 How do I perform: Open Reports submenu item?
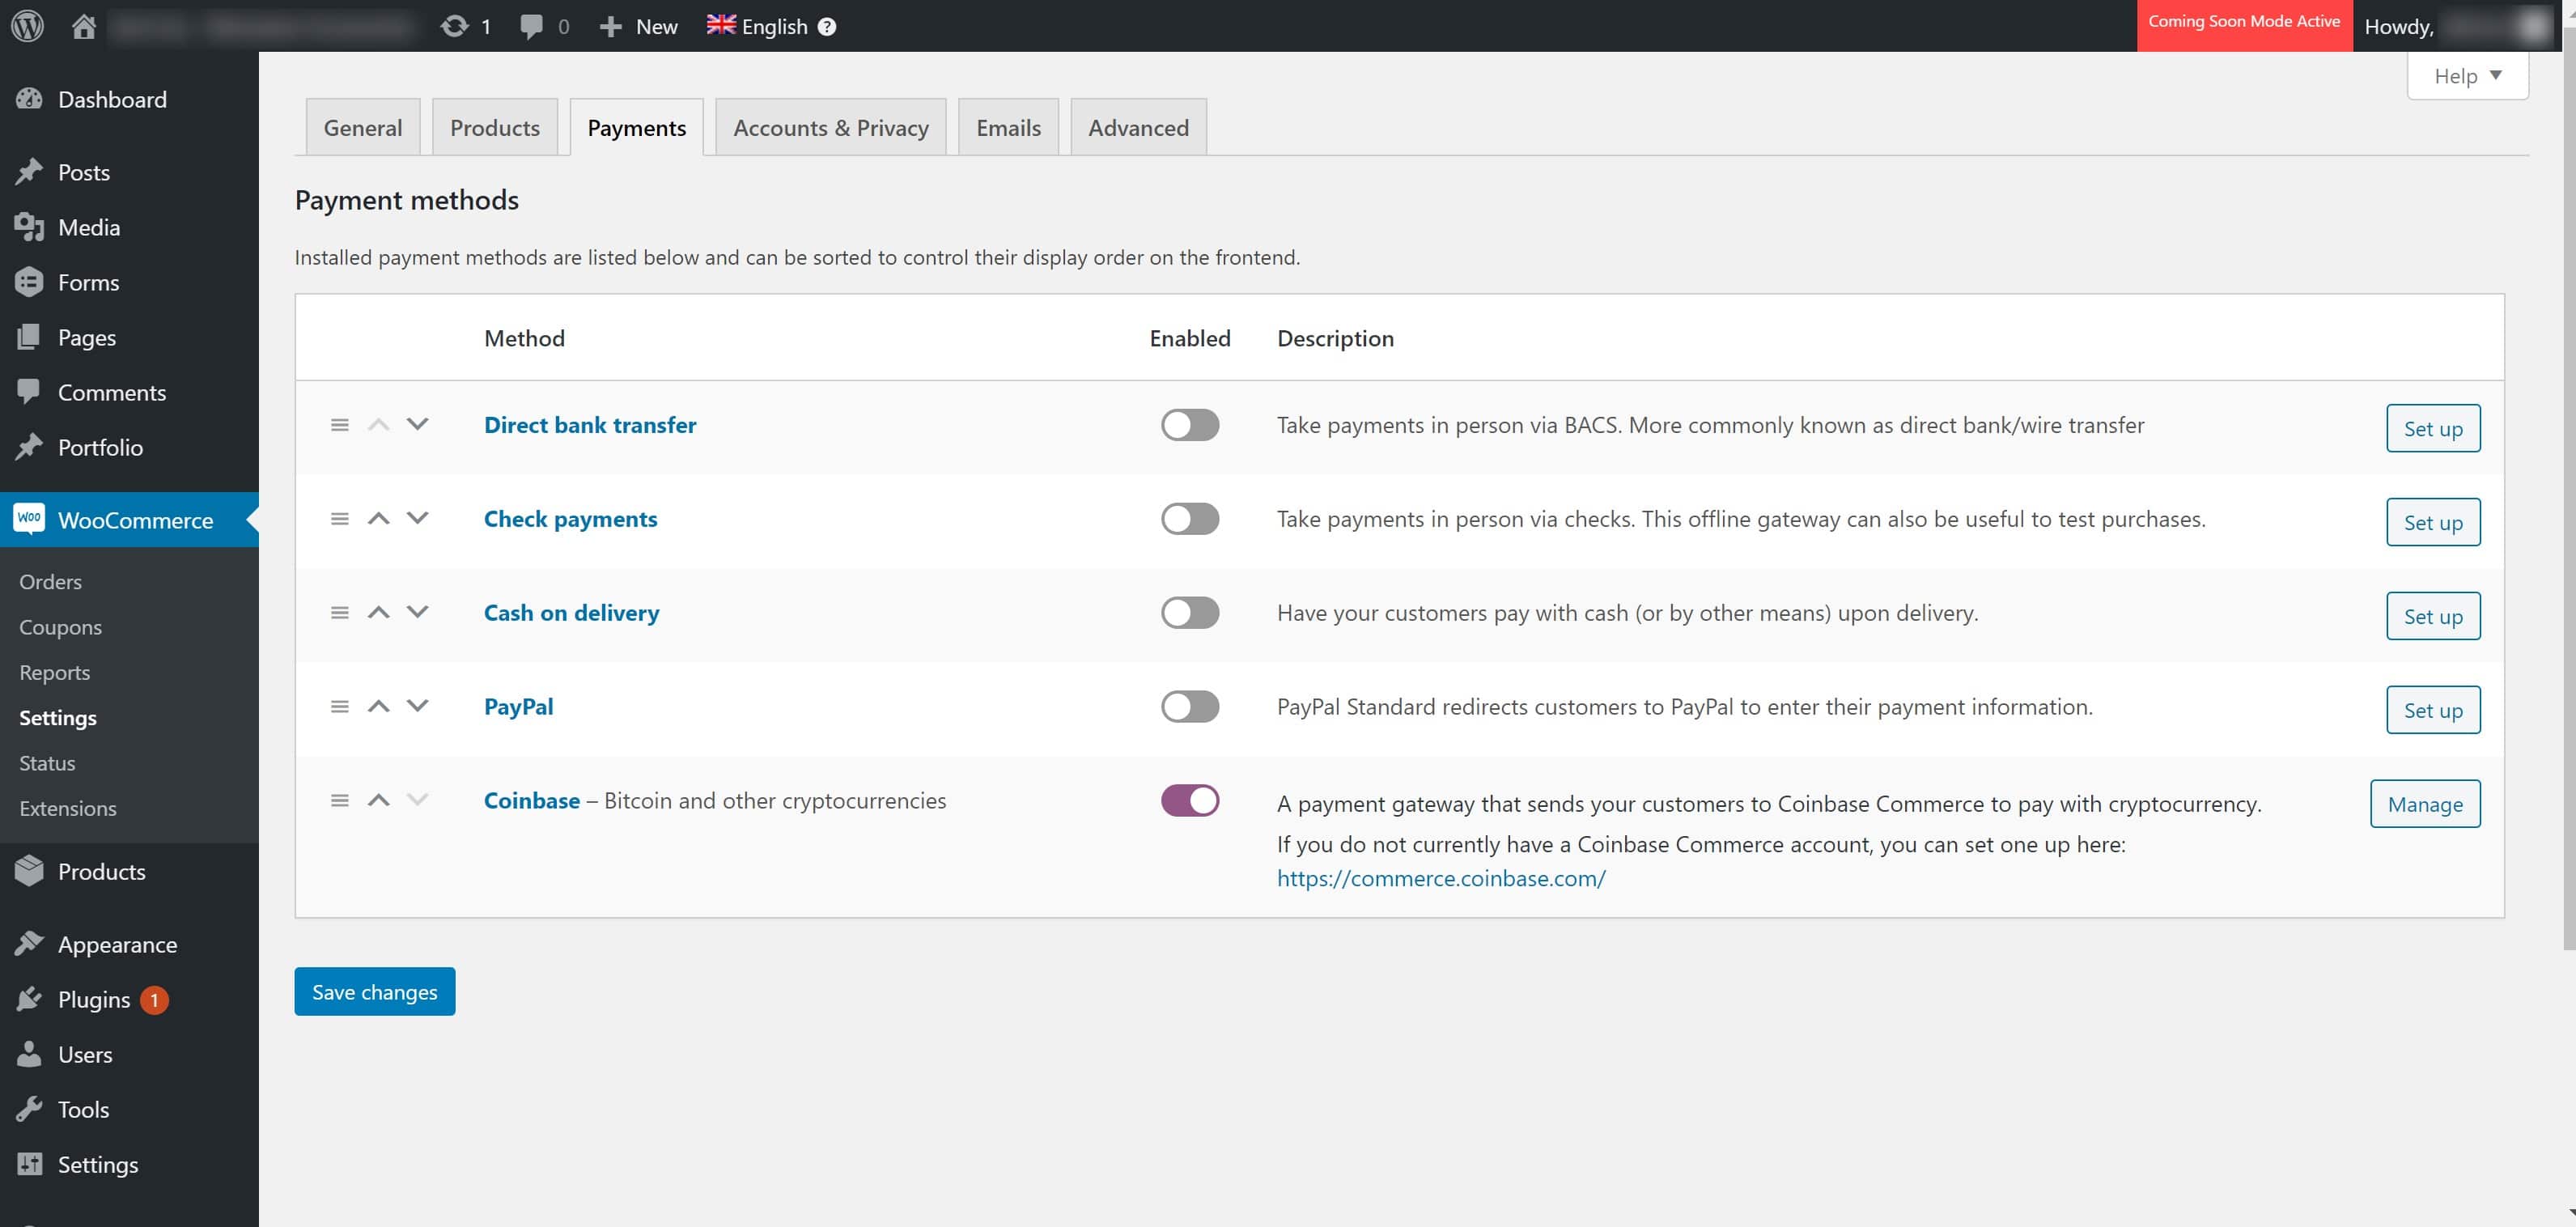(x=54, y=672)
